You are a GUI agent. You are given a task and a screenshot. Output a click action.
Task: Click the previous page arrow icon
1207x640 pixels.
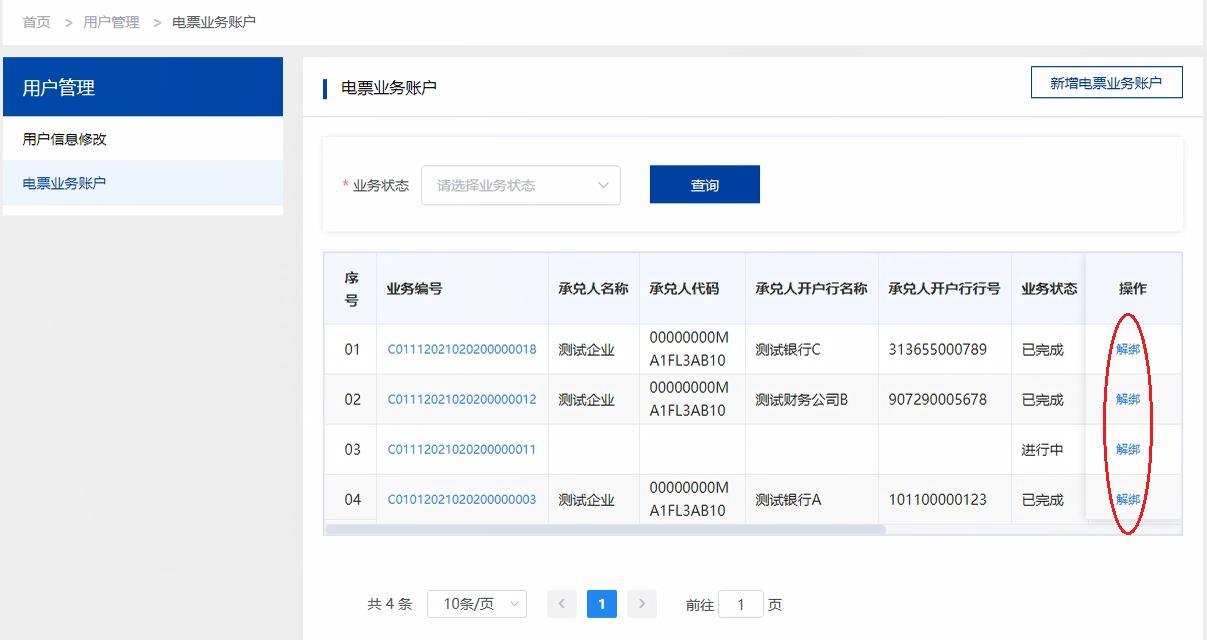[561, 604]
